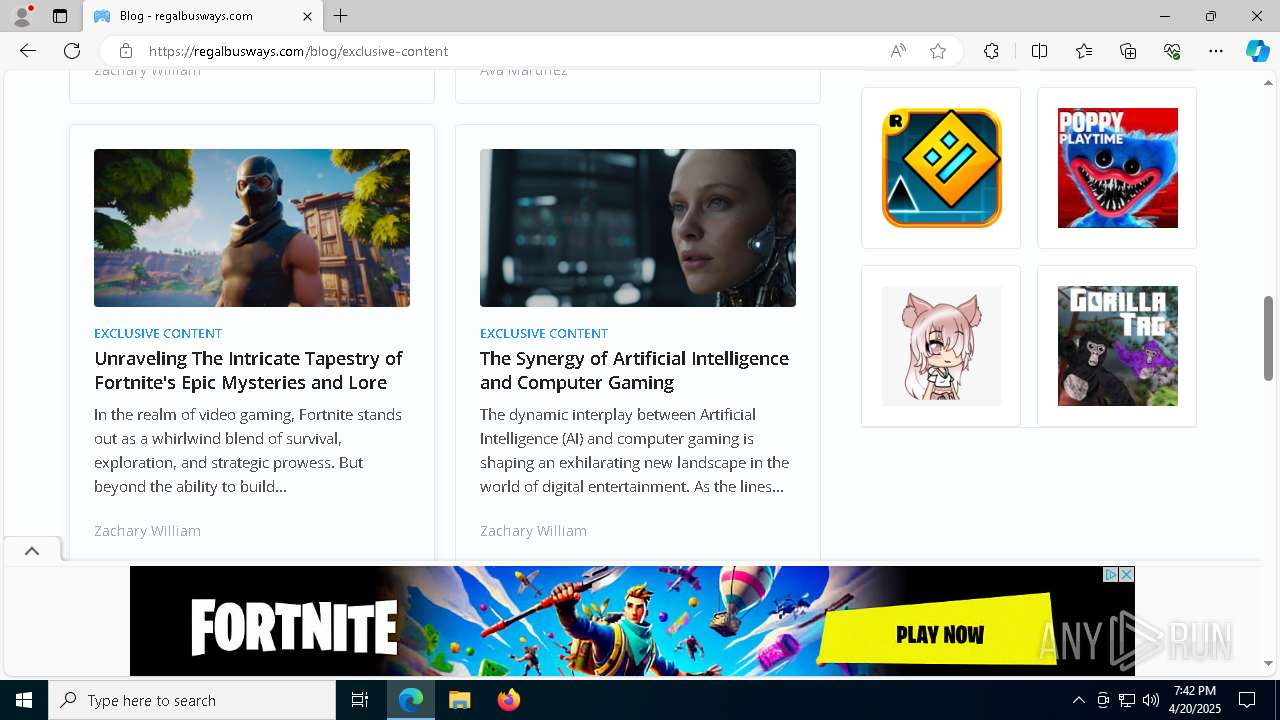The height and width of the screenshot is (720, 1280).
Task: Click Fortnite article excerpt text
Action: tap(250, 450)
